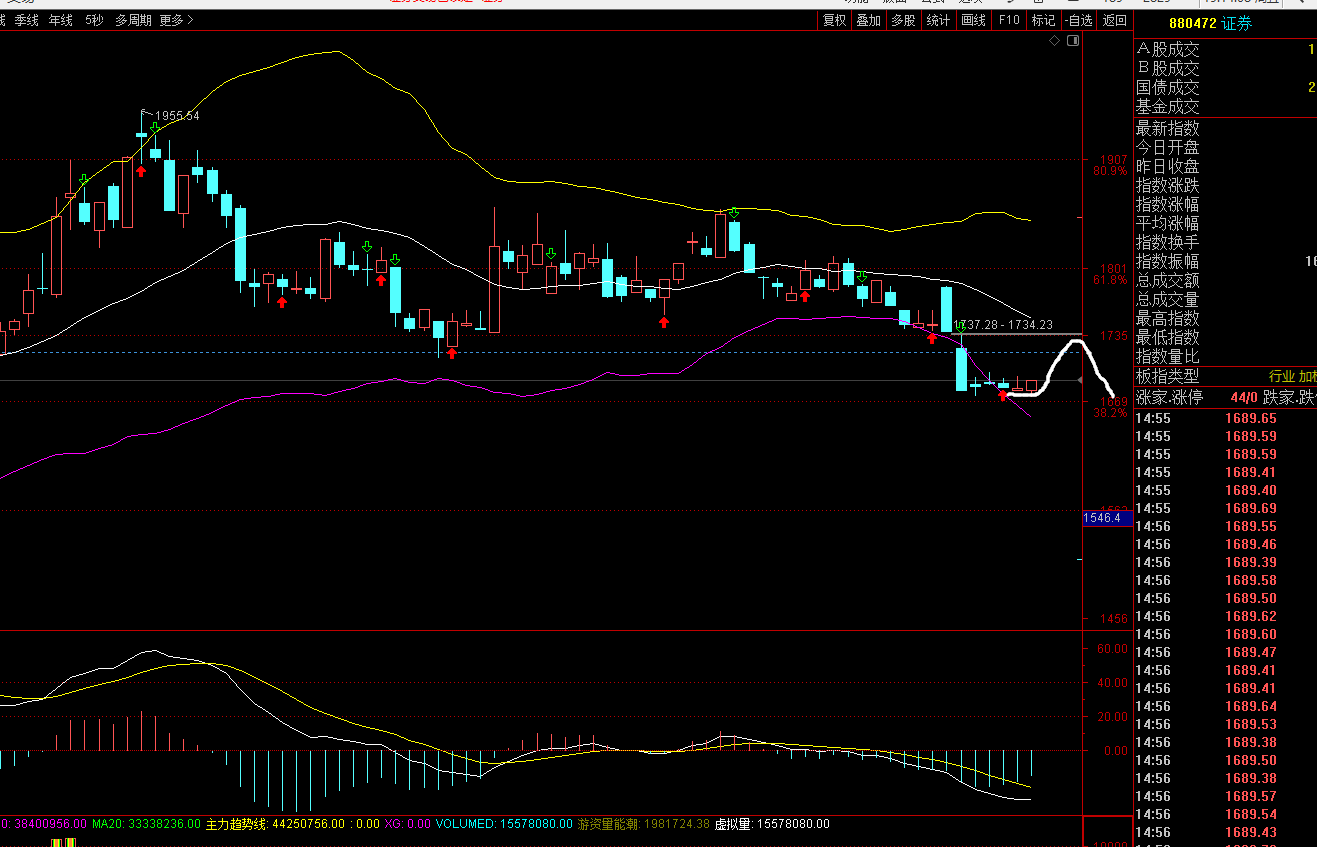Switch to the 5秒 period tab
Viewport: 1317px width, 847px height.
pyautogui.click(x=94, y=20)
